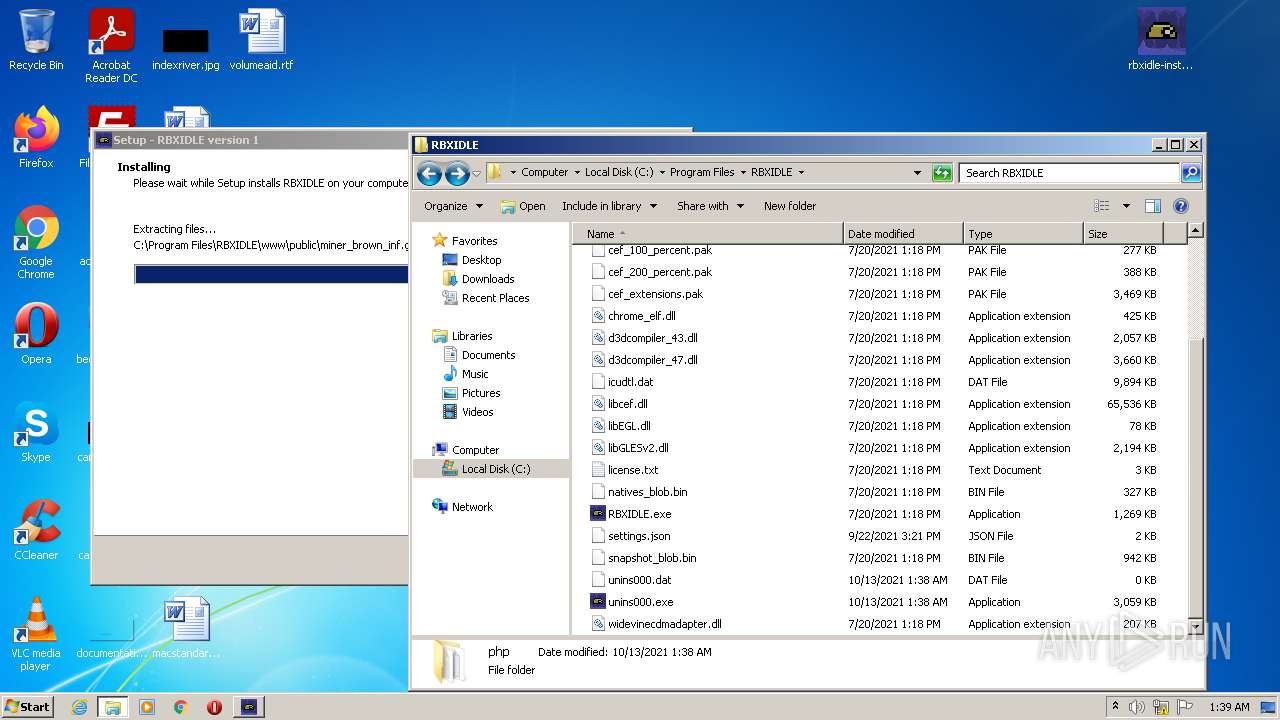1280x720 pixels.
Task: Open Skype desktop shortcut
Action: tap(36, 431)
